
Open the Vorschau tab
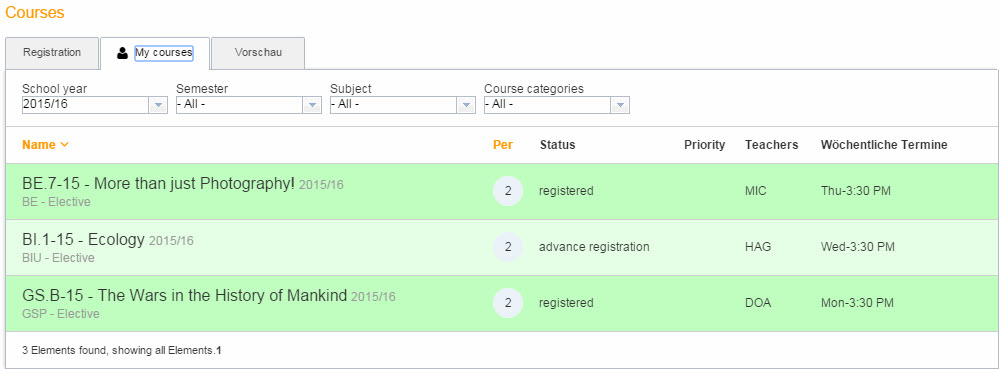pyautogui.click(x=258, y=53)
